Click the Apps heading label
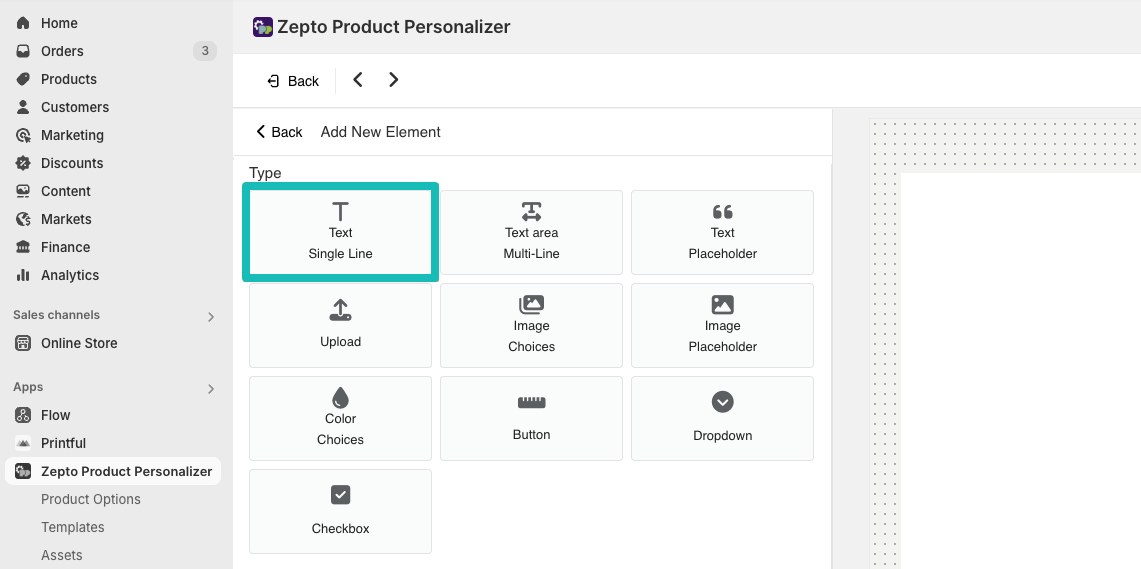This screenshot has width=1141, height=569. point(28,387)
